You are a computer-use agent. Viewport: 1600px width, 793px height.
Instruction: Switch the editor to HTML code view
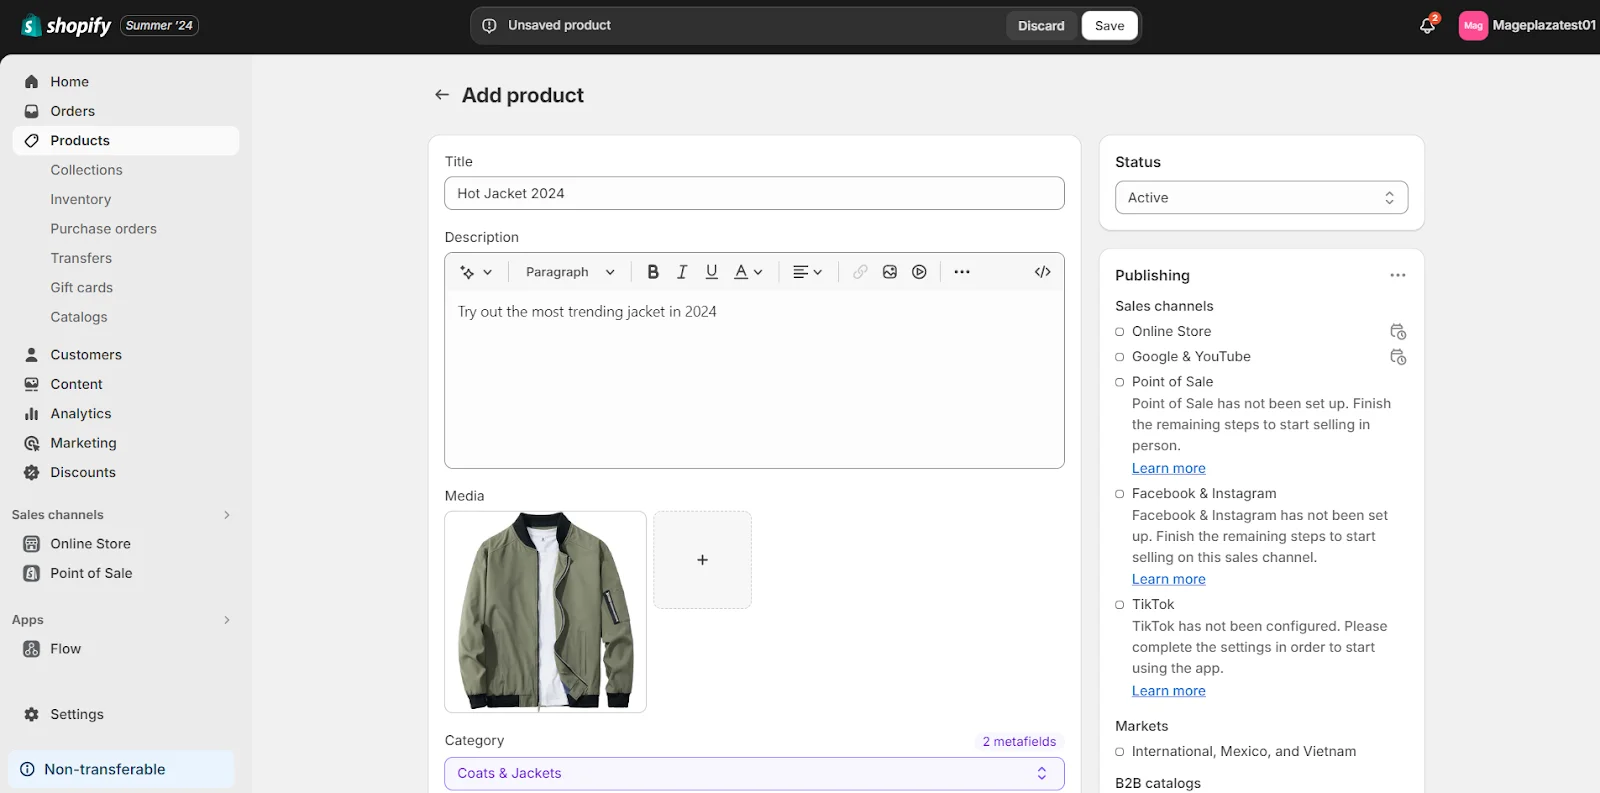(1043, 272)
